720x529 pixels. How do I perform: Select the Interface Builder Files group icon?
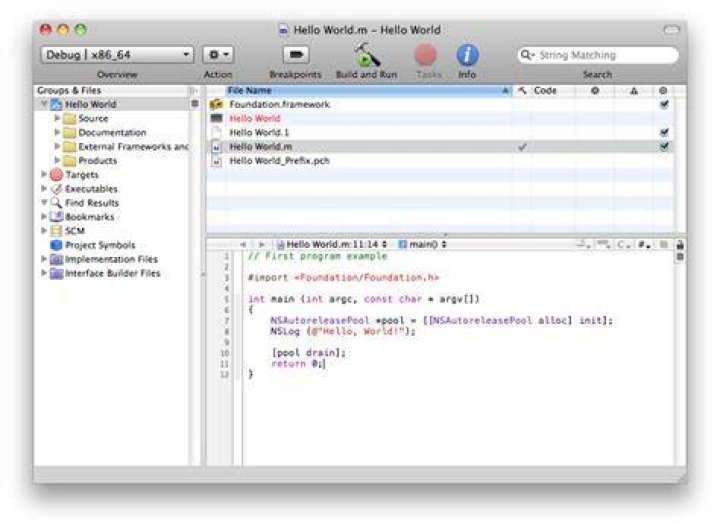pos(56,273)
